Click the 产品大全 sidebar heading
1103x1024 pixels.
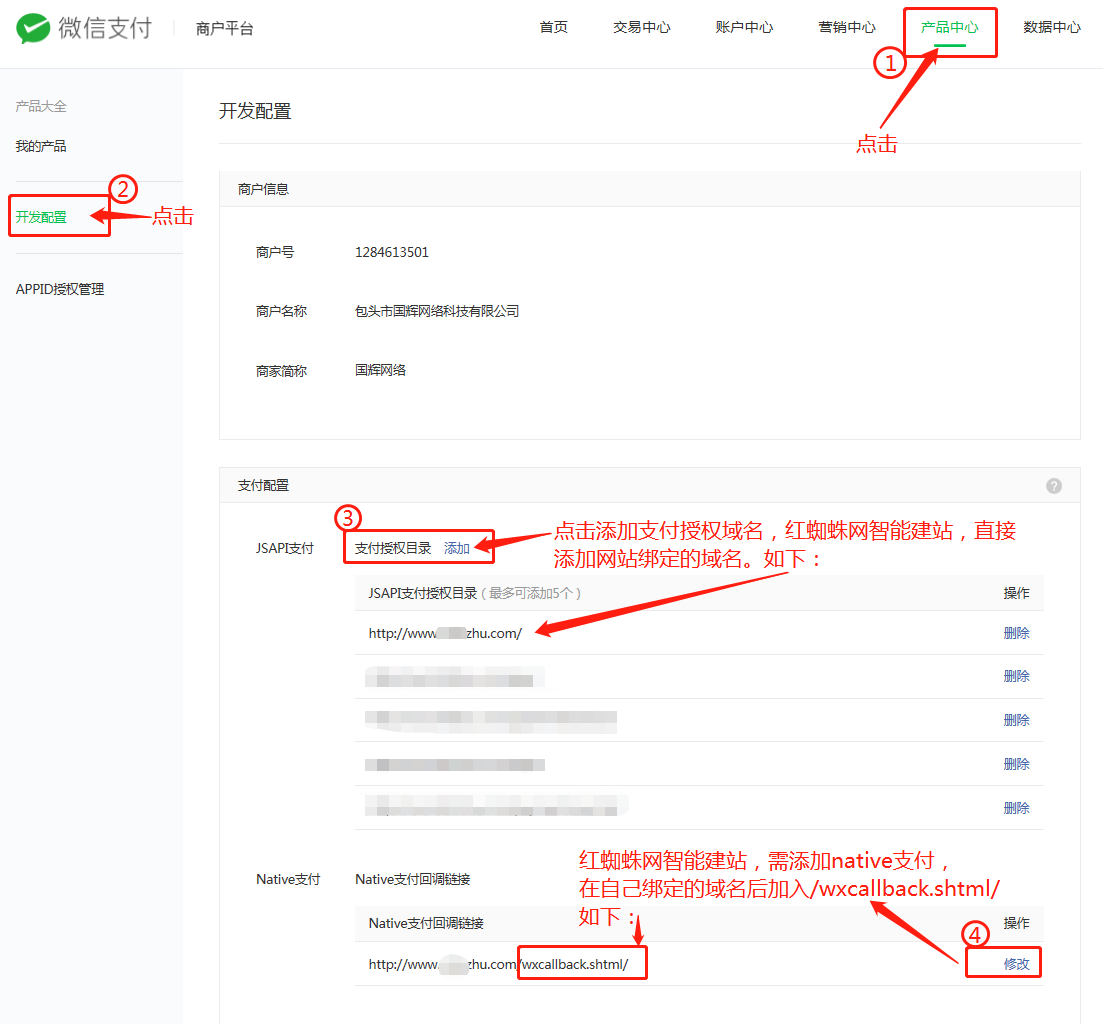point(41,106)
